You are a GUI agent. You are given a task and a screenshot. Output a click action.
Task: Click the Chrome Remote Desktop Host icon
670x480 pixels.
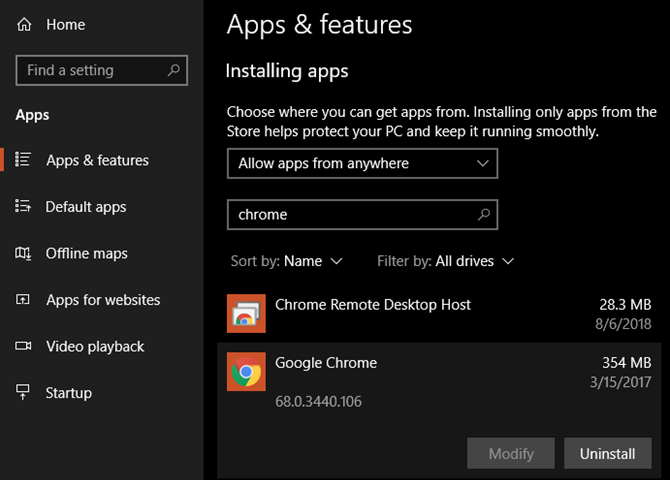pos(246,314)
